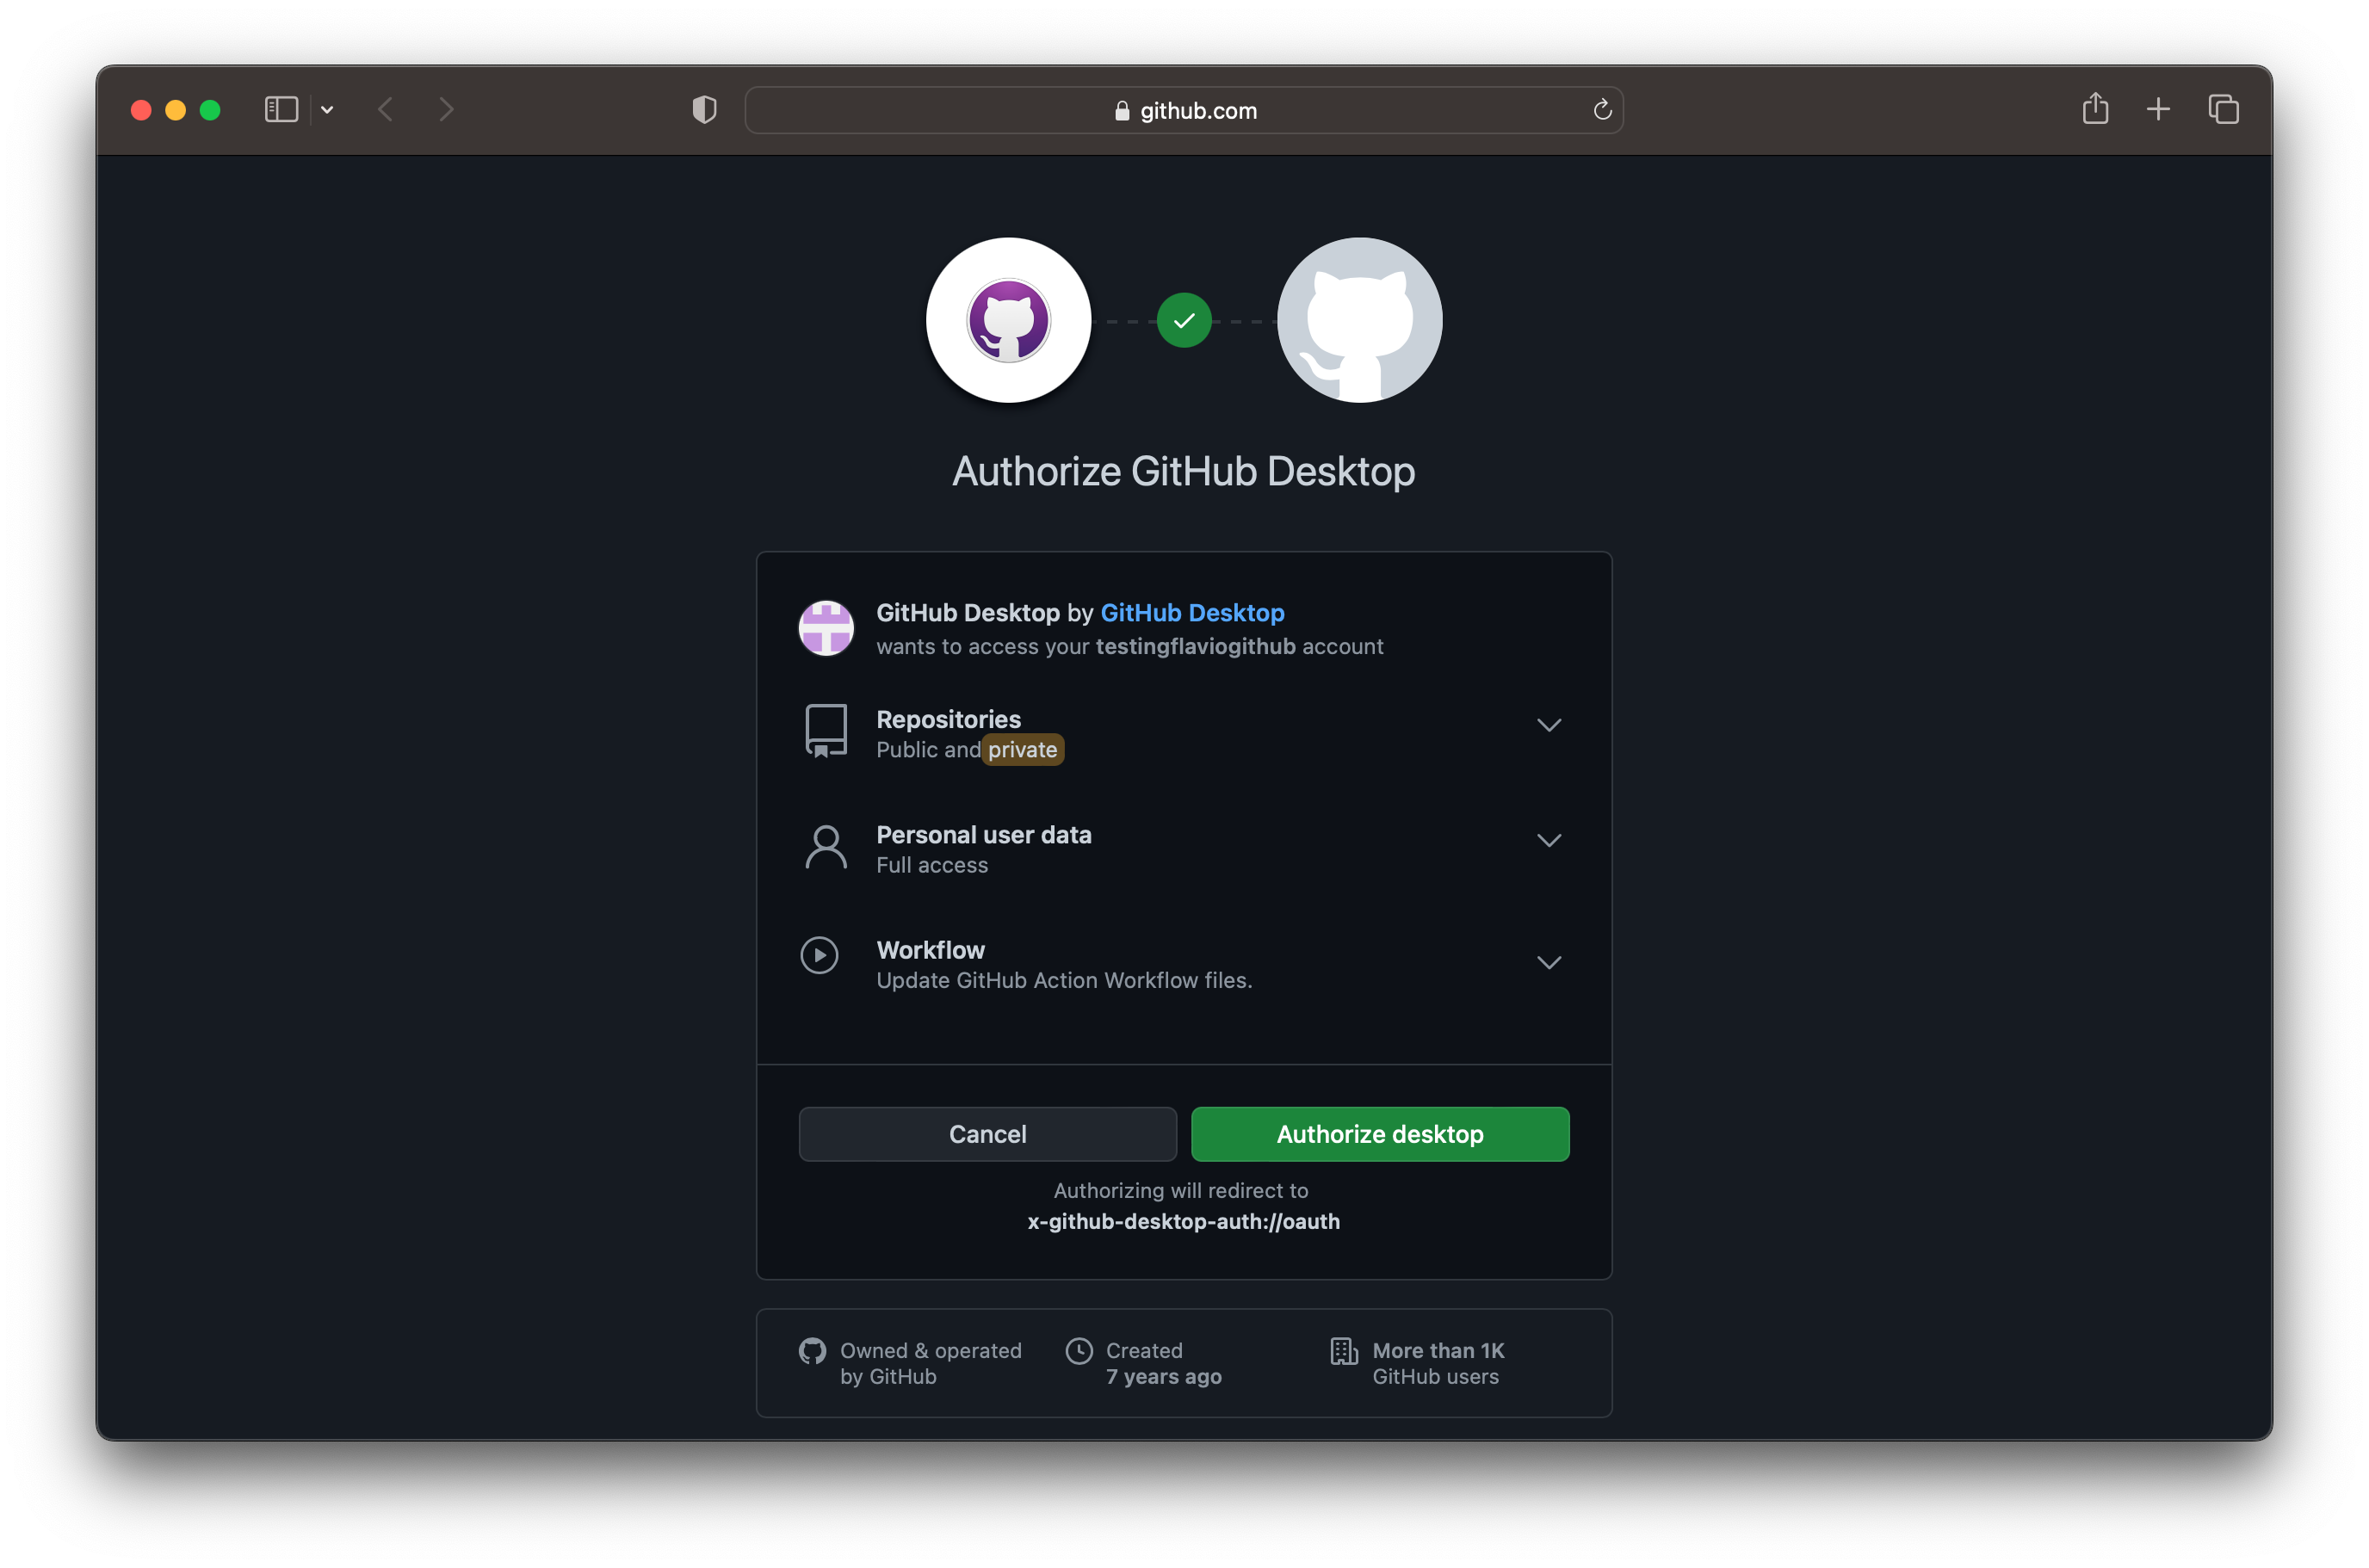Screen dimensions: 2369x1568
Task: Click the green checkmark connection icon
Action: [1184, 320]
